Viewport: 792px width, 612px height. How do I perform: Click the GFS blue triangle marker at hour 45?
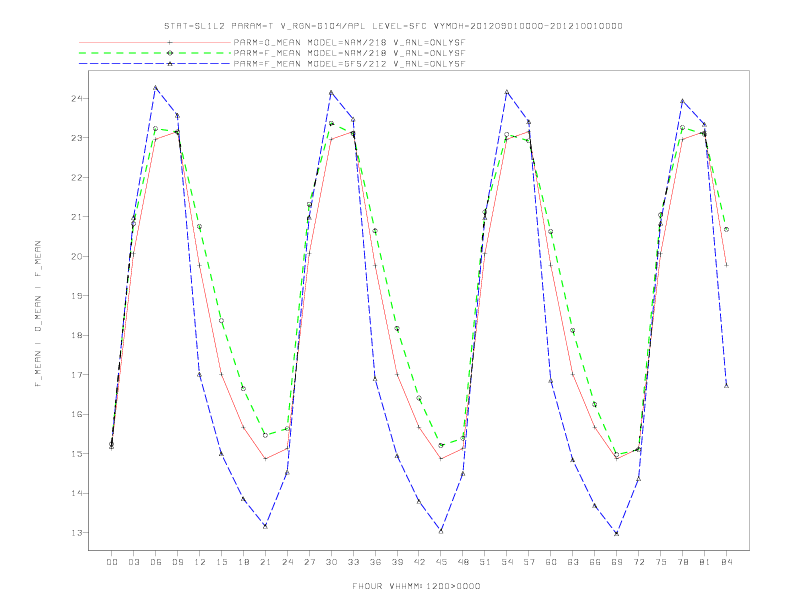(x=441, y=531)
